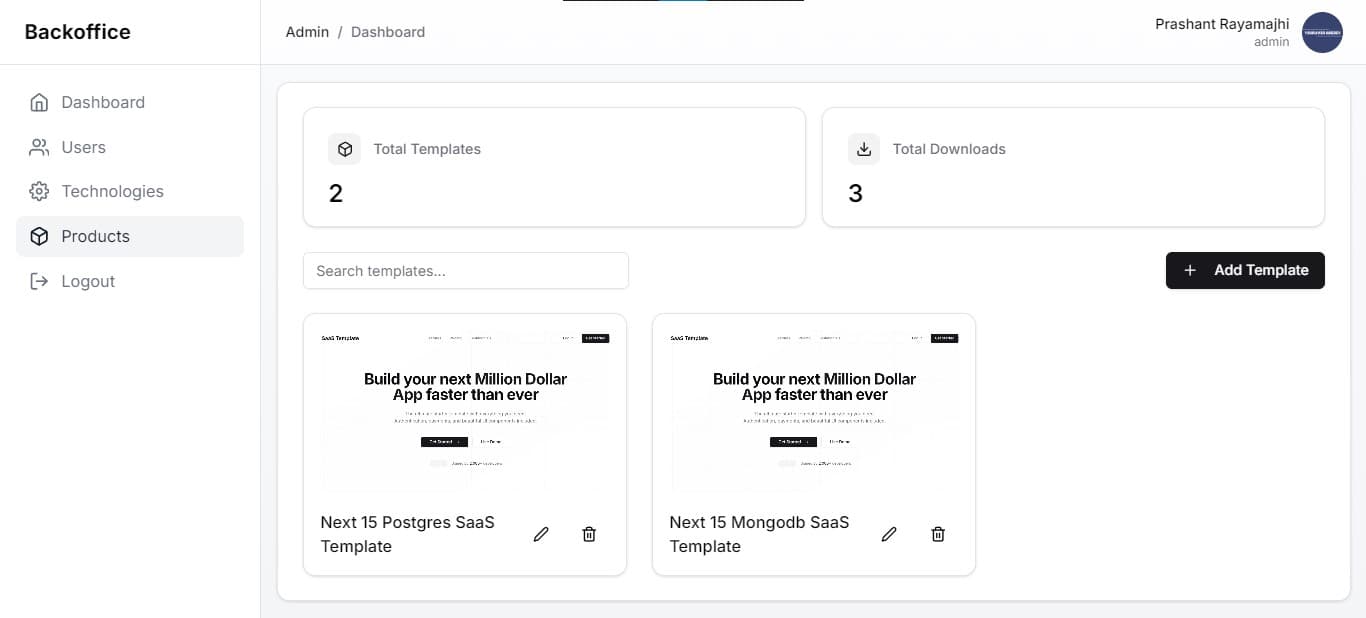Viewport: 1366px width, 618px height.
Task: Click the search templates input field
Action: [x=465, y=270]
